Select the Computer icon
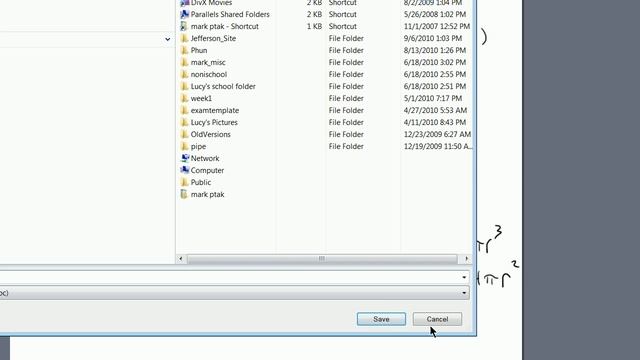The image size is (640, 360). pyautogui.click(x=184, y=170)
